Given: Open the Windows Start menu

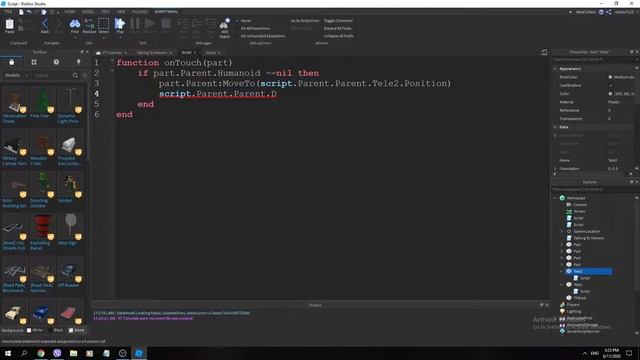Looking at the screenshot, I should 8,353.
